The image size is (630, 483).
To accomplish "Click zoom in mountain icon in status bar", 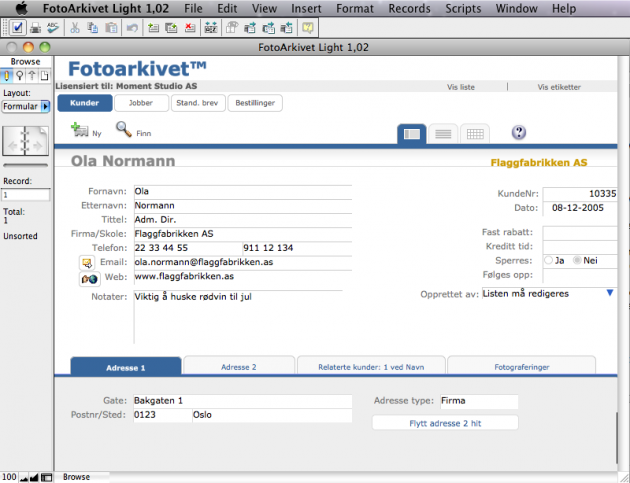I will [34, 477].
